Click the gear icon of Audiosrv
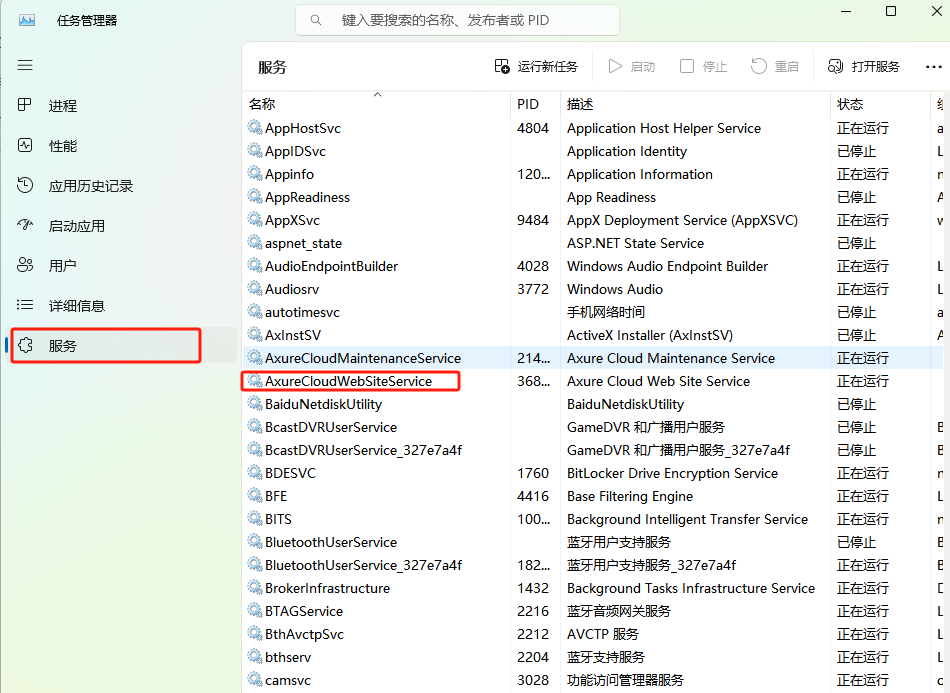This screenshot has height=693, width=950. tap(255, 289)
